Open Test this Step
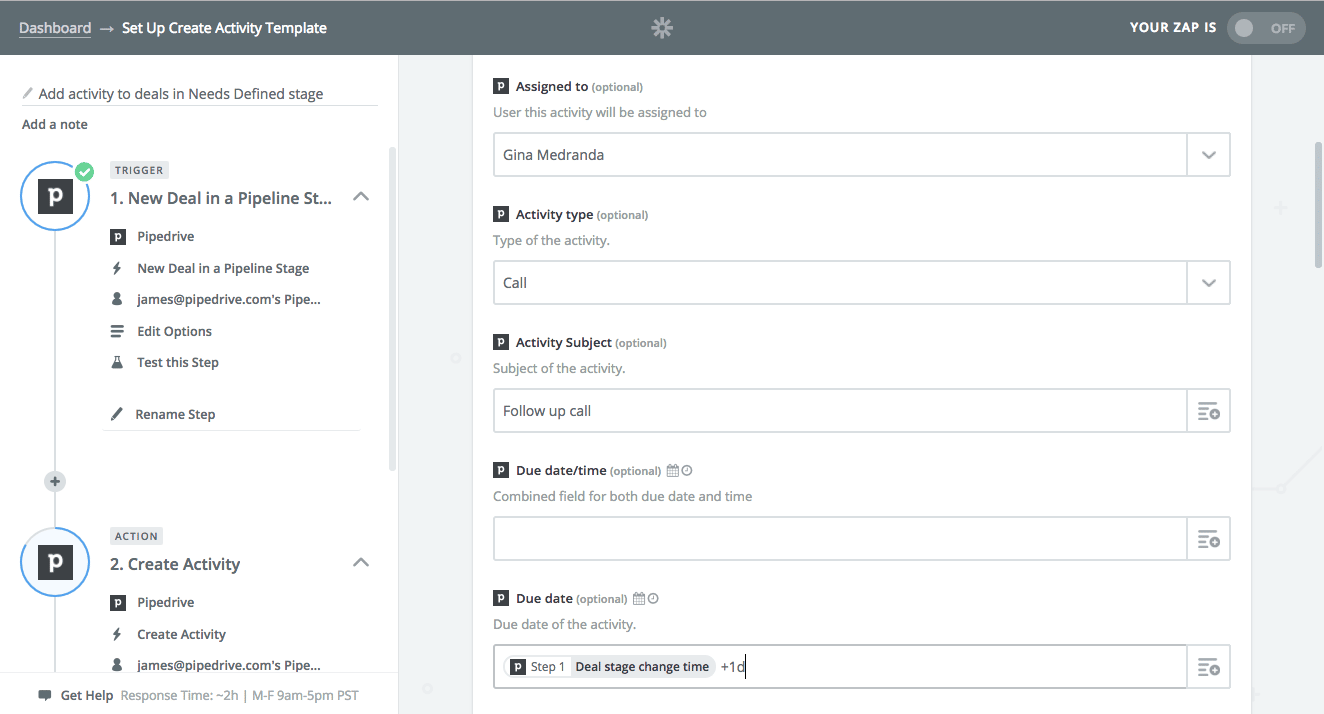The image size is (1324, 714). coord(178,362)
